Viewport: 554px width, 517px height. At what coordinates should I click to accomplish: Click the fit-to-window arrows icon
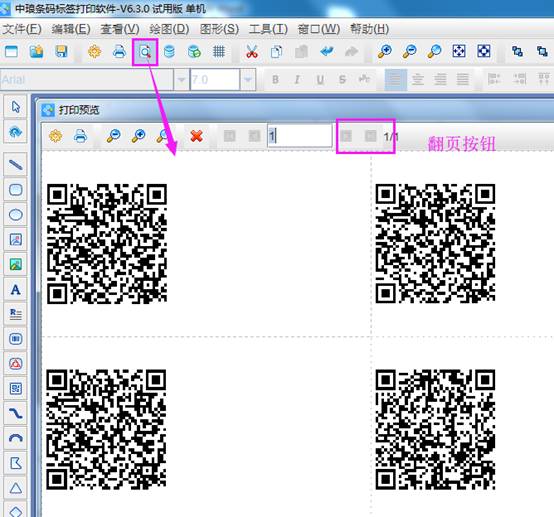(459, 52)
